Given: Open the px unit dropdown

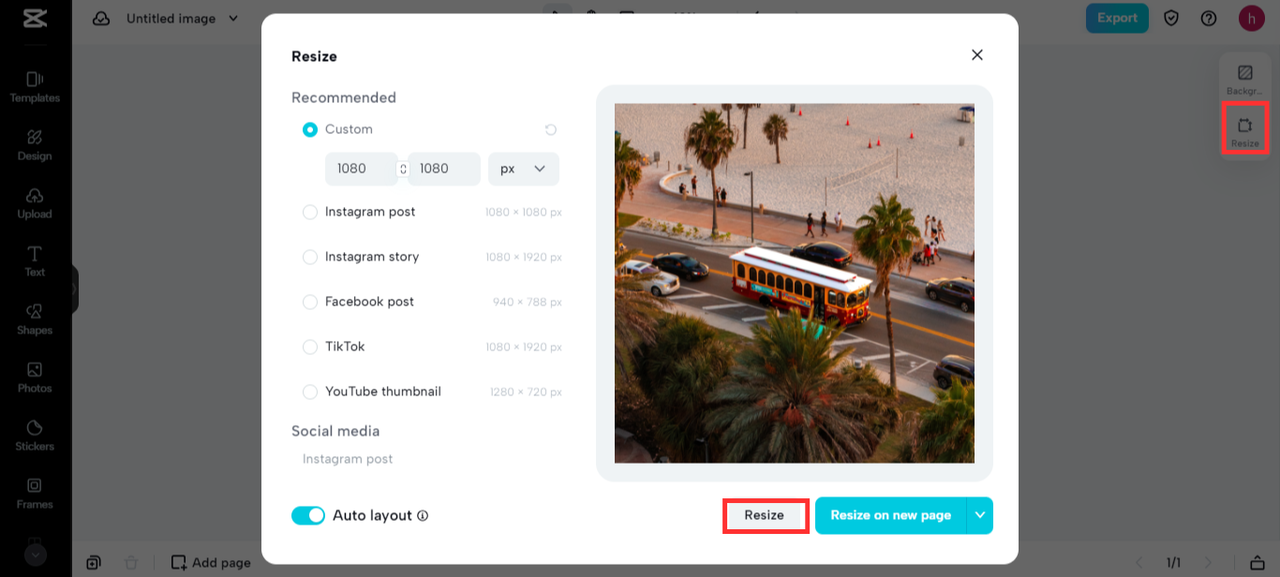Looking at the screenshot, I should (x=523, y=169).
